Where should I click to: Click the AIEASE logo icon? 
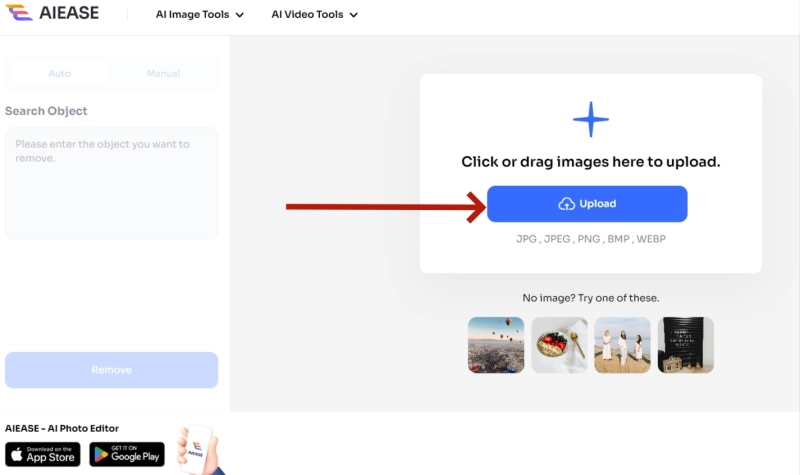tap(19, 14)
